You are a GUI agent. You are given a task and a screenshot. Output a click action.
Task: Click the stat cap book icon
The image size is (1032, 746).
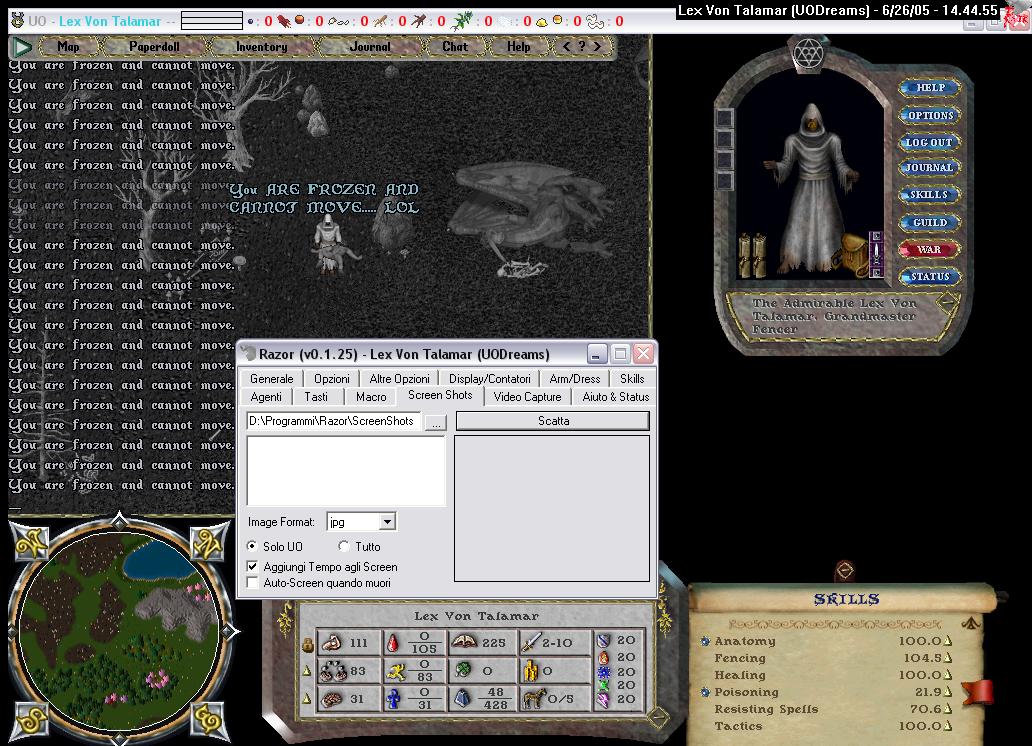coord(464,642)
